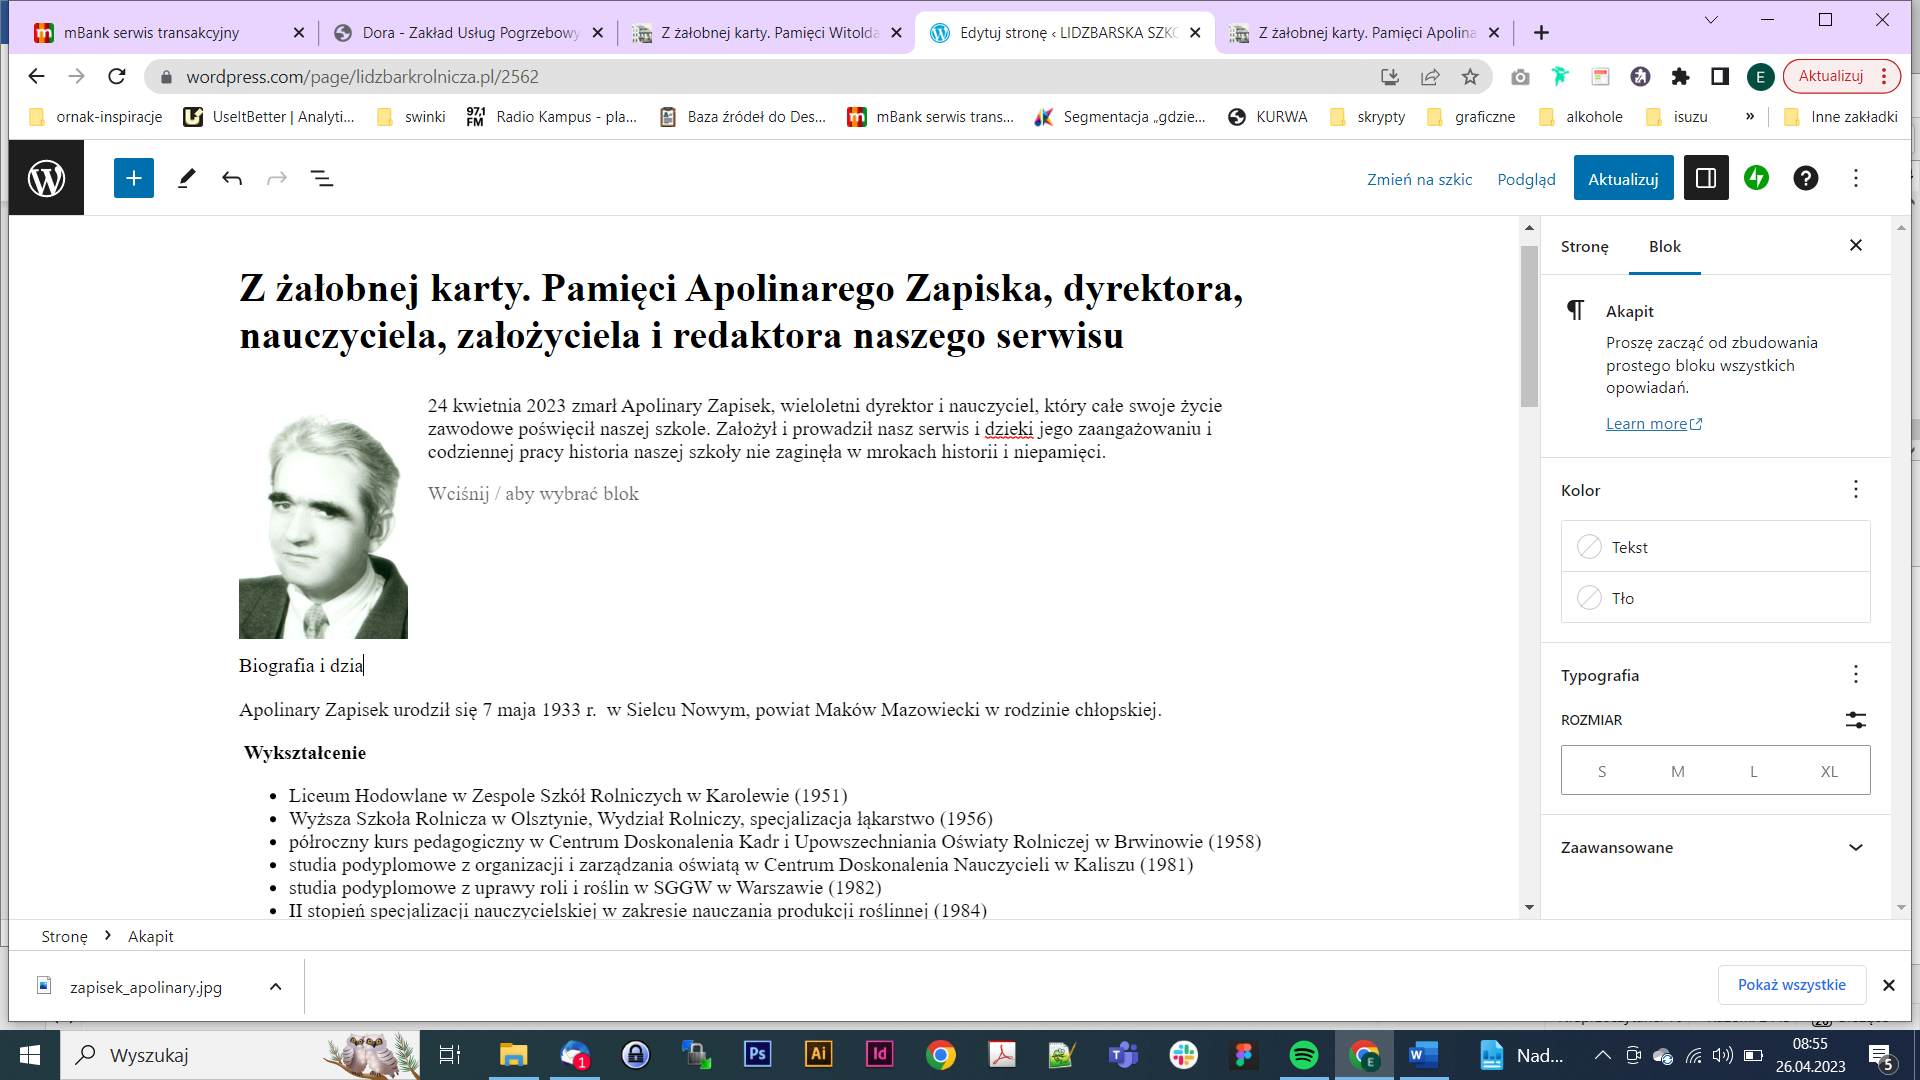Toggle the settings sidebar panel icon
The image size is (1920, 1080).
(1706, 178)
